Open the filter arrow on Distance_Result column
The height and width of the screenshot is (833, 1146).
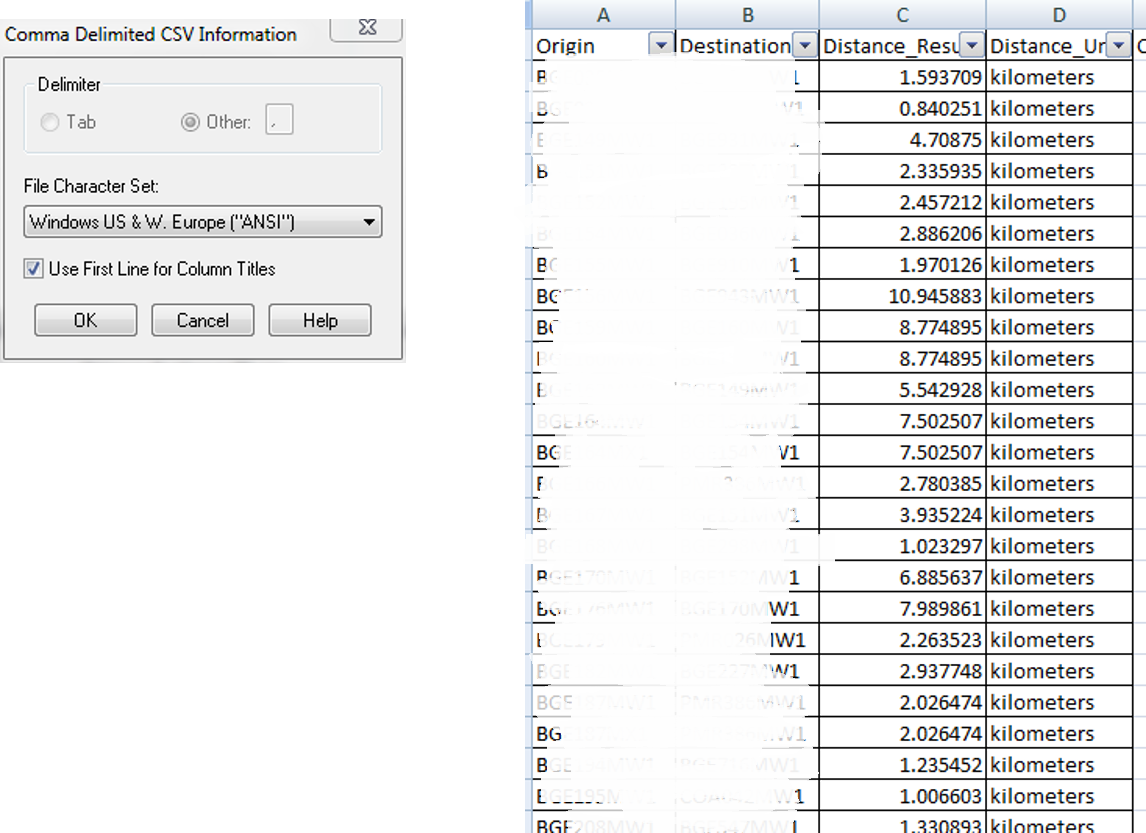(x=971, y=46)
